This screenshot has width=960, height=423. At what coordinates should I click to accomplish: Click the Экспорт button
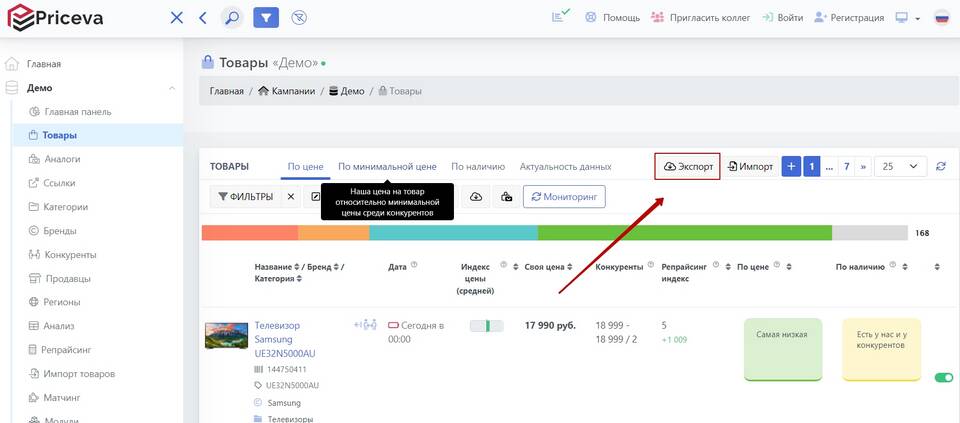coord(687,167)
